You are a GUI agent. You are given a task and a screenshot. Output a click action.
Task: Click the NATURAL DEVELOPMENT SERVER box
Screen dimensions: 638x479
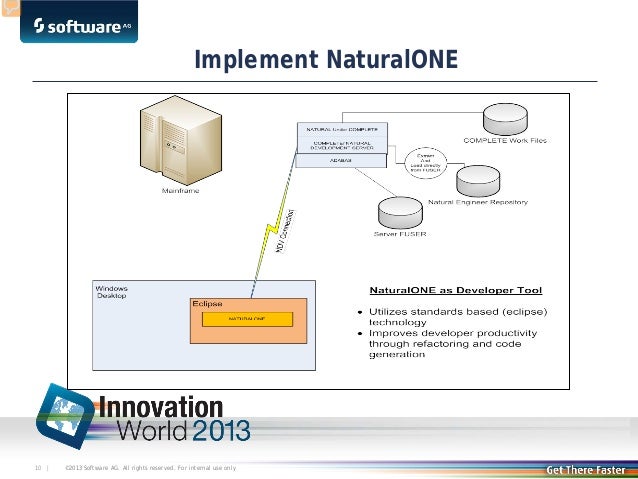342,145
